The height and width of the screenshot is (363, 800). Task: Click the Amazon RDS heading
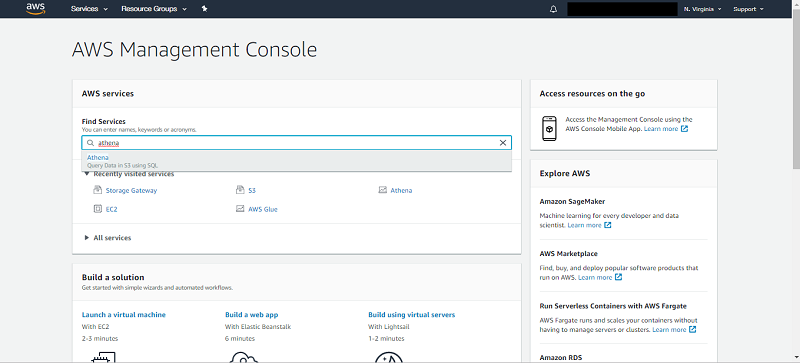coord(561,357)
